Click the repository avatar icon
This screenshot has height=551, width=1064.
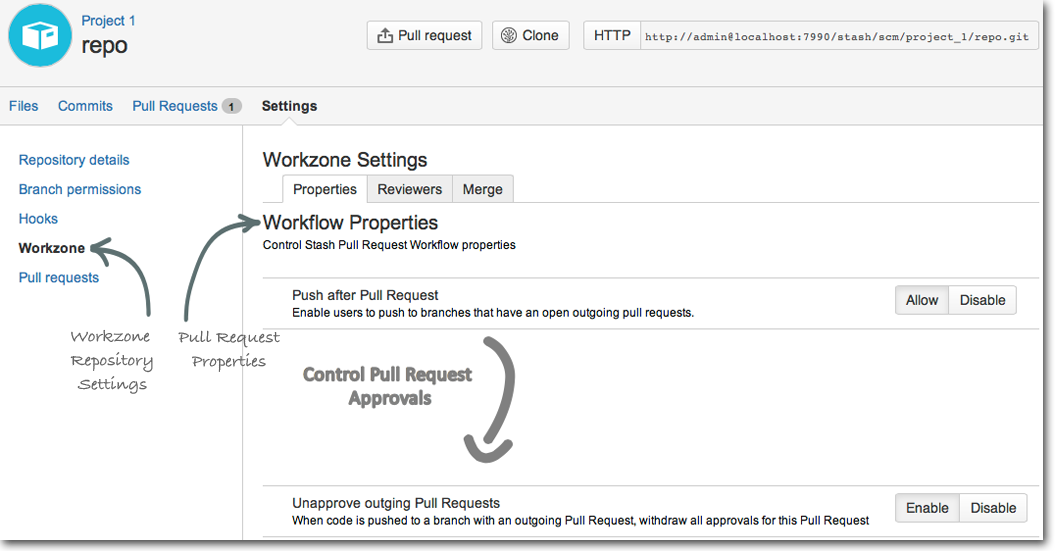(x=40, y=35)
